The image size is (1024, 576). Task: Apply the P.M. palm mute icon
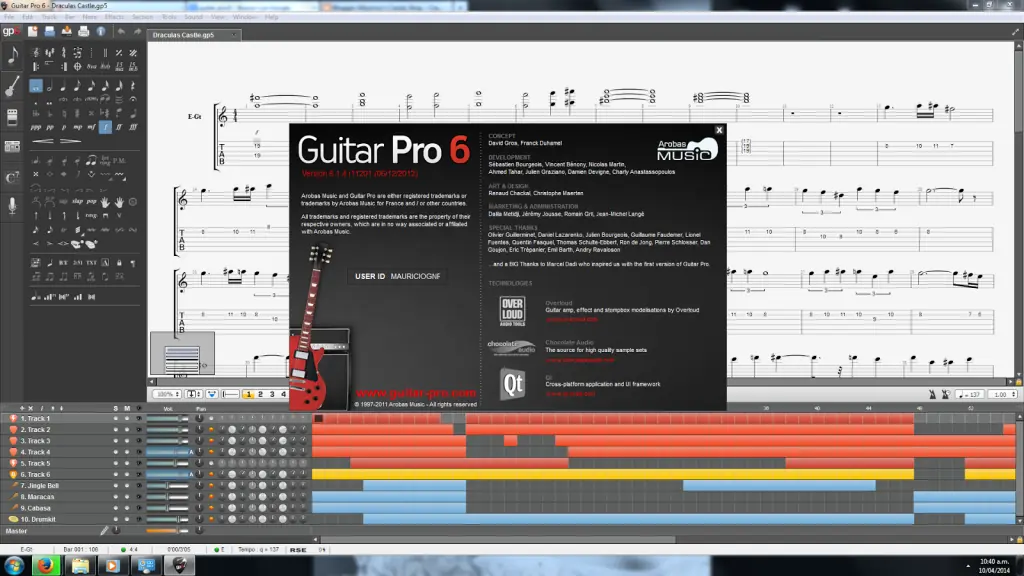120,160
